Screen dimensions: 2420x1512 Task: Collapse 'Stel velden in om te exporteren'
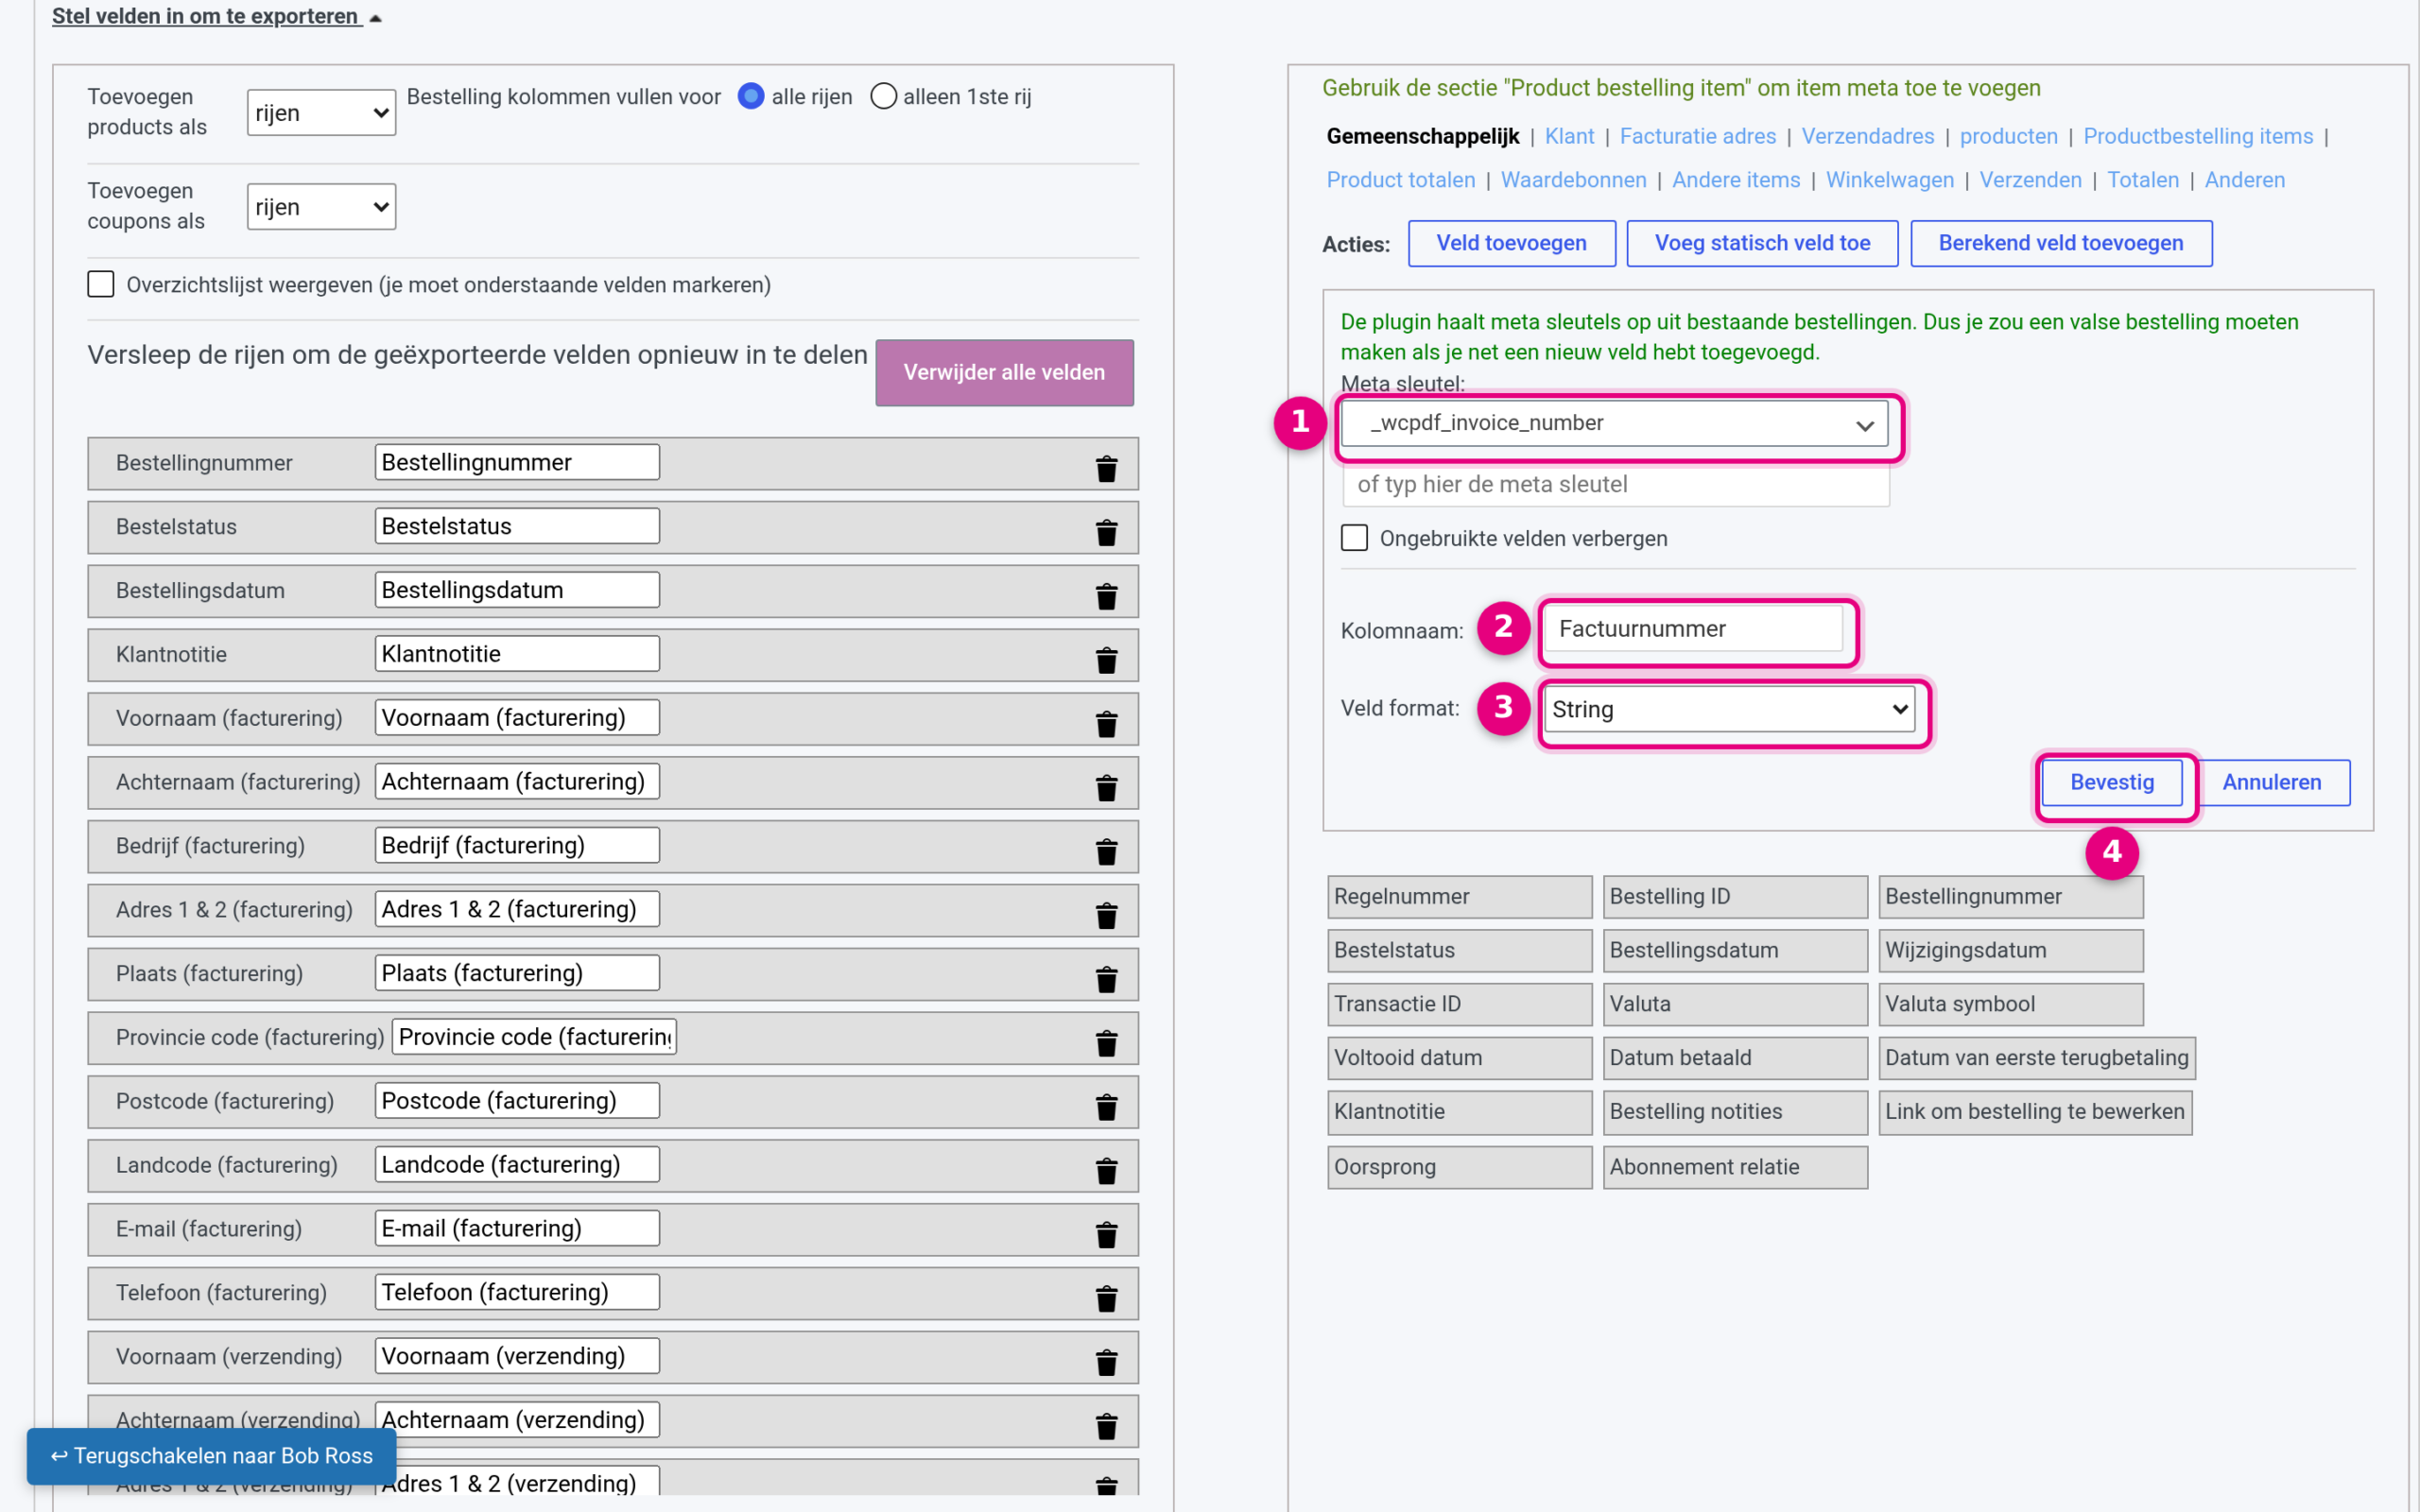click(x=216, y=16)
